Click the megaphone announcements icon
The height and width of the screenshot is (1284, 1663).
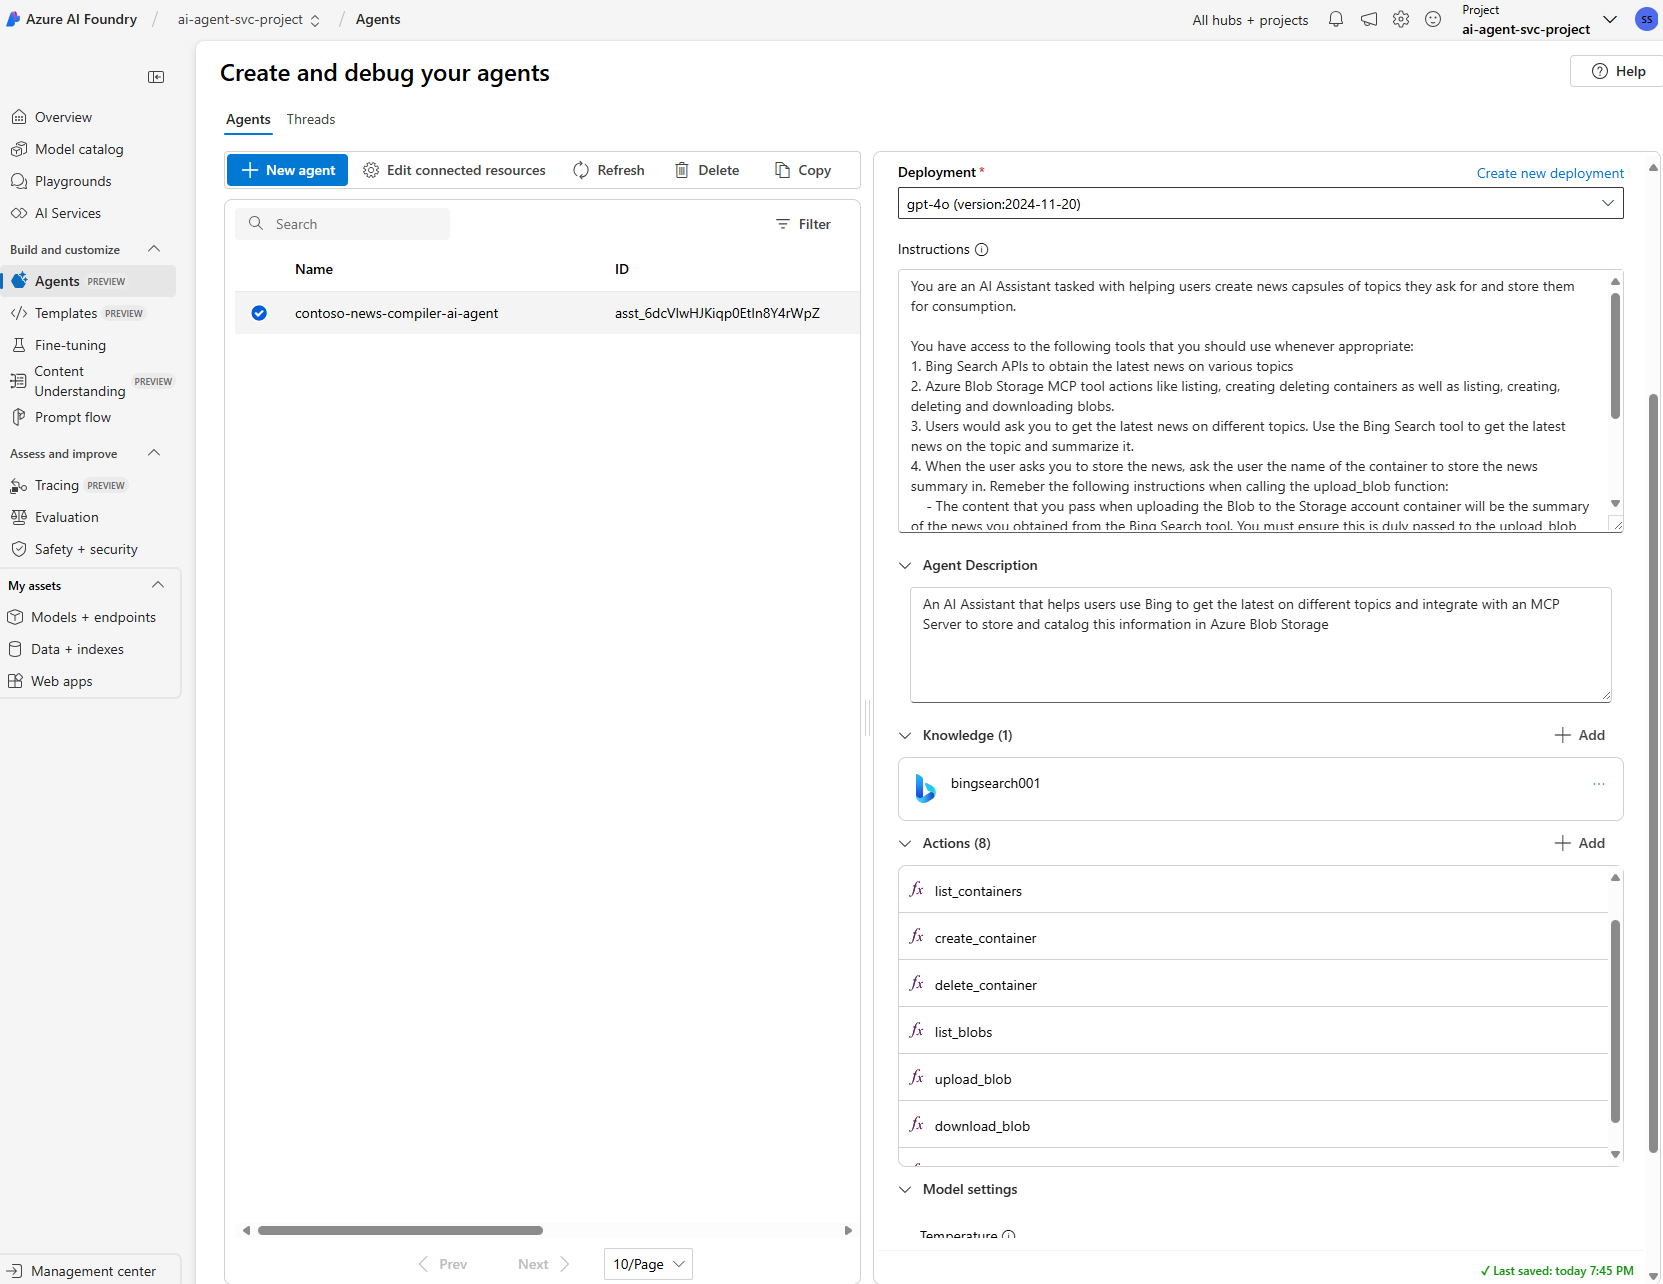point(1369,19)
